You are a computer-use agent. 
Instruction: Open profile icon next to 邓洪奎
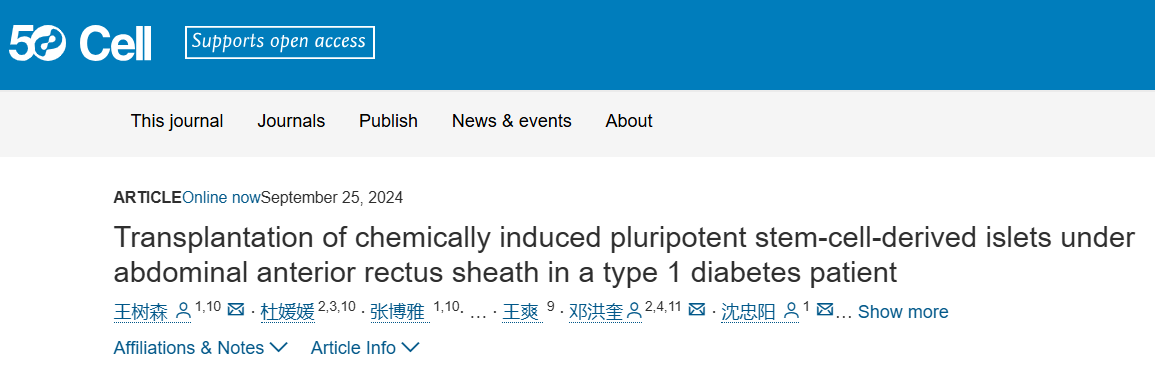click(634, 312)
